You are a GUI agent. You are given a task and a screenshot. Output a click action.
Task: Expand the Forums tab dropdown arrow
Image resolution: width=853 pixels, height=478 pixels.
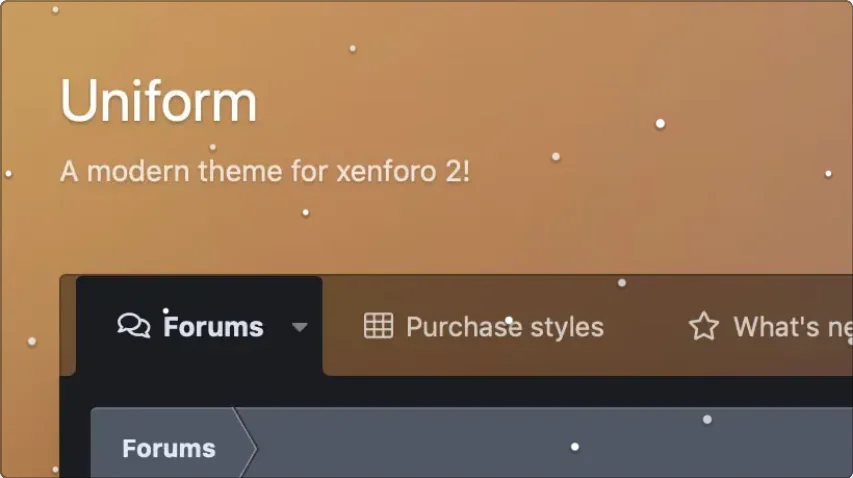click(299, 327)
